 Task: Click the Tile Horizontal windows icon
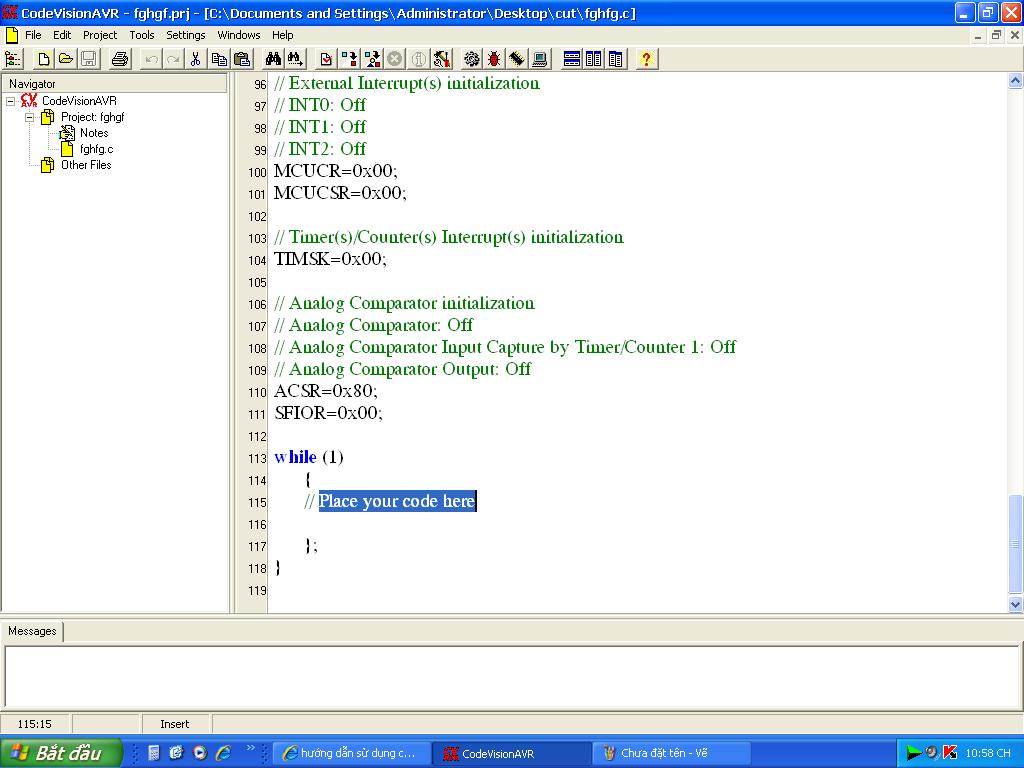pos(571,59)
